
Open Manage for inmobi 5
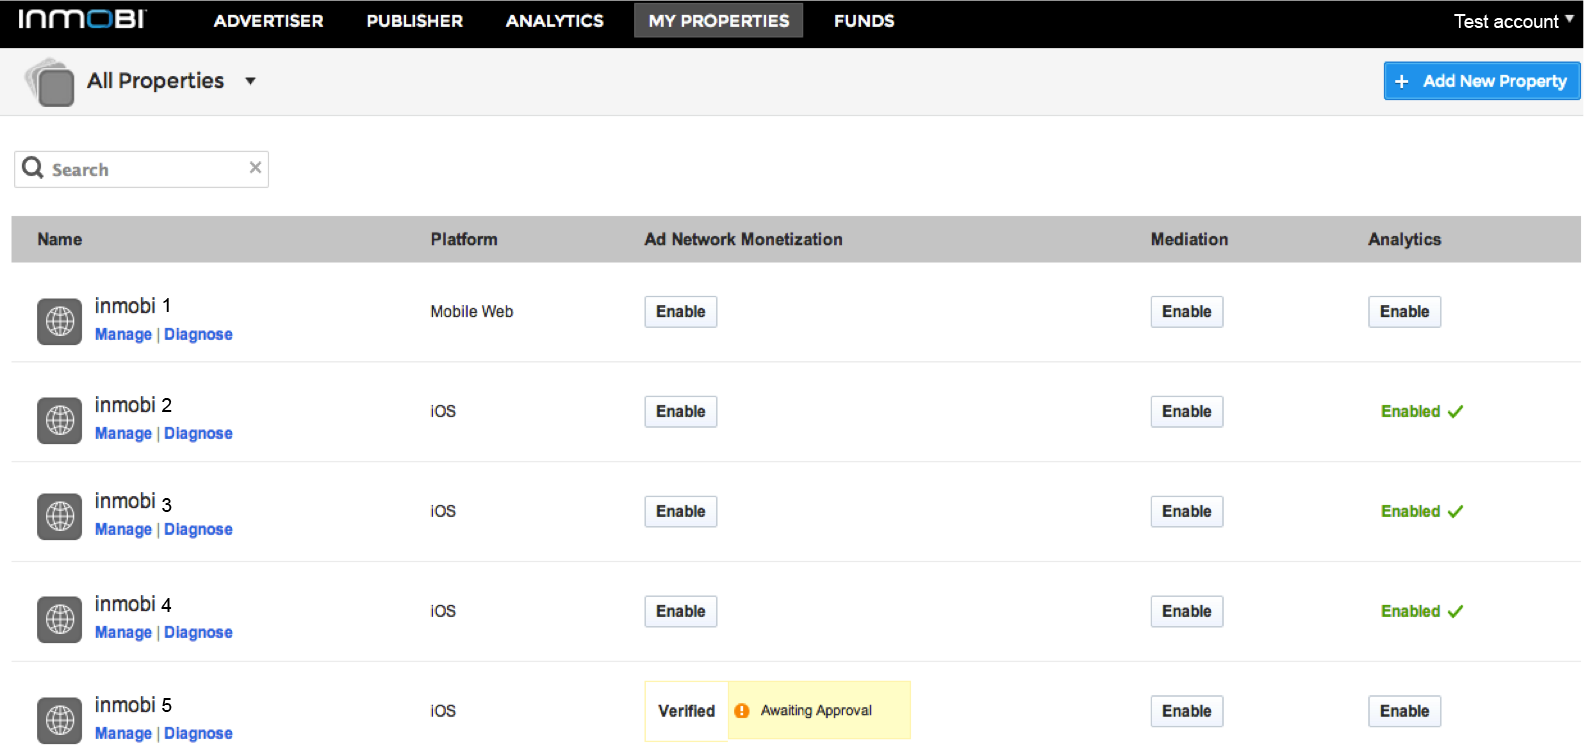point(123,733)
